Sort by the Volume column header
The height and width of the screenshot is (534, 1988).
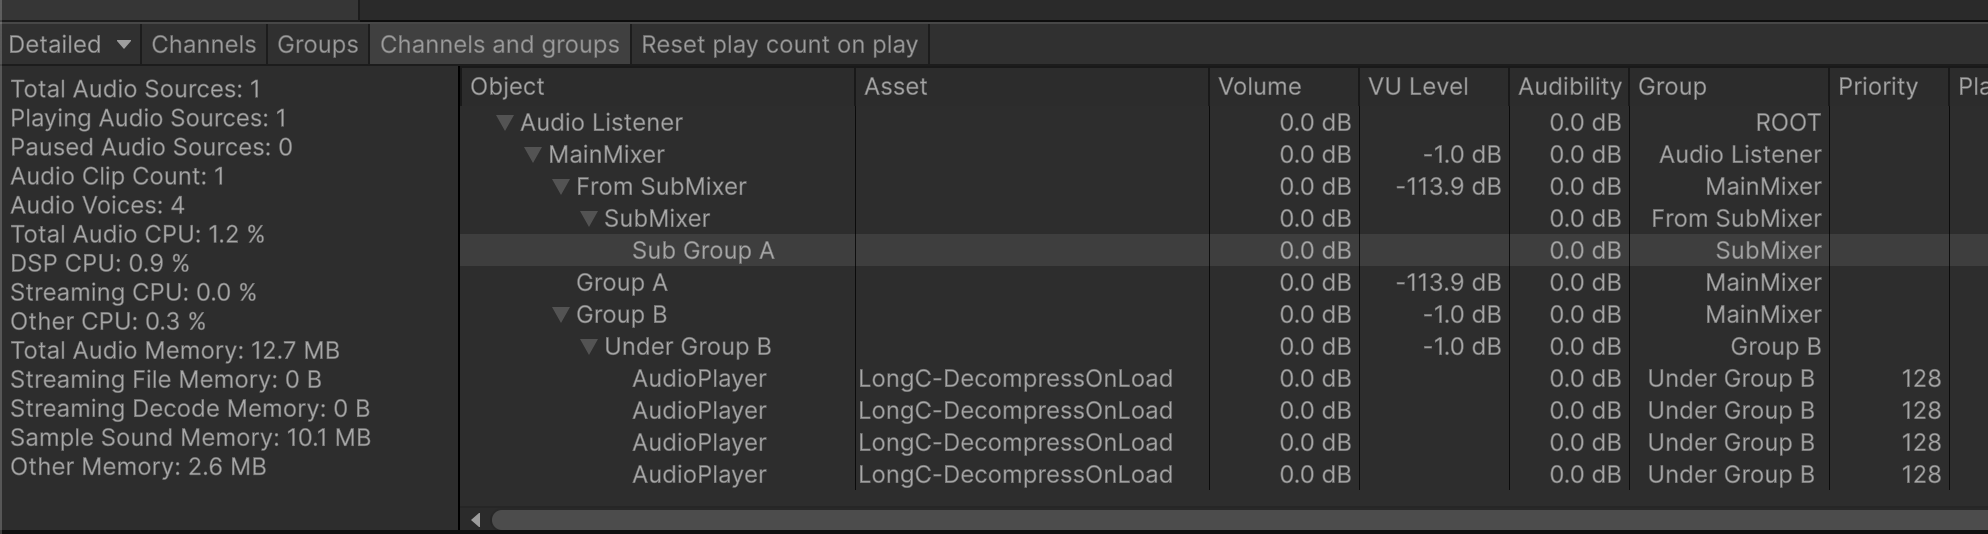1259,87
